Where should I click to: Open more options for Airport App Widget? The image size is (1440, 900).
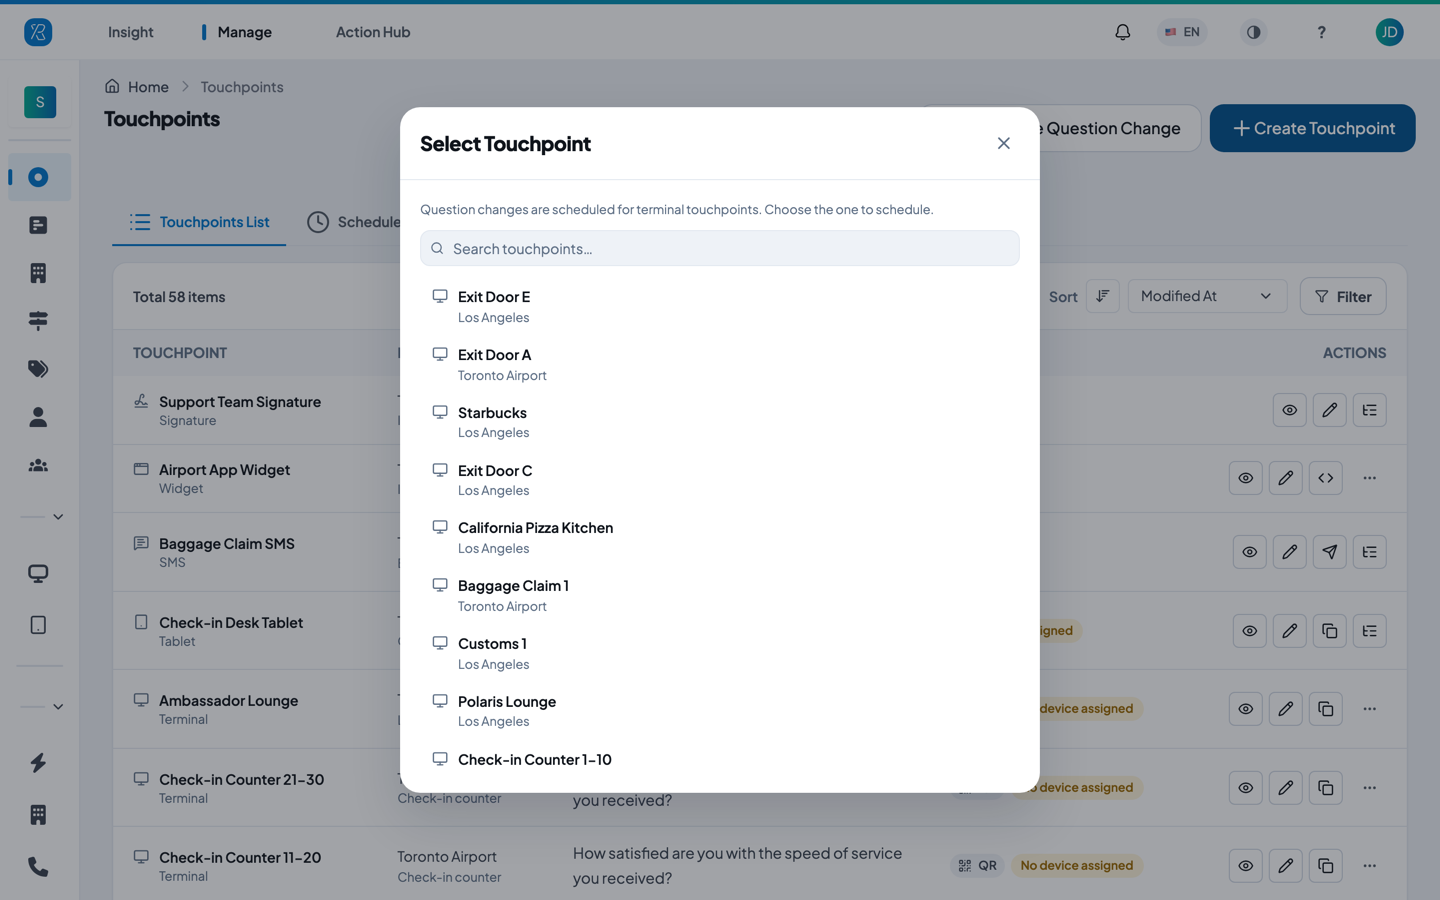[1369, 478]
